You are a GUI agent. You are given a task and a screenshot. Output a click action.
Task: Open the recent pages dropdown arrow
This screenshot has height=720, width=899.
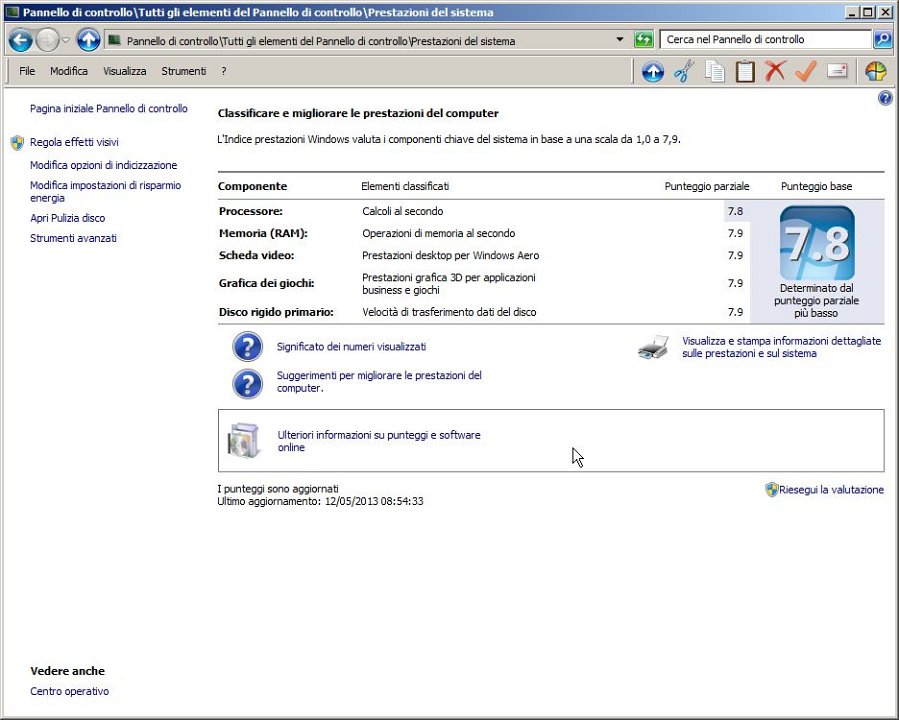click(65, 40)
